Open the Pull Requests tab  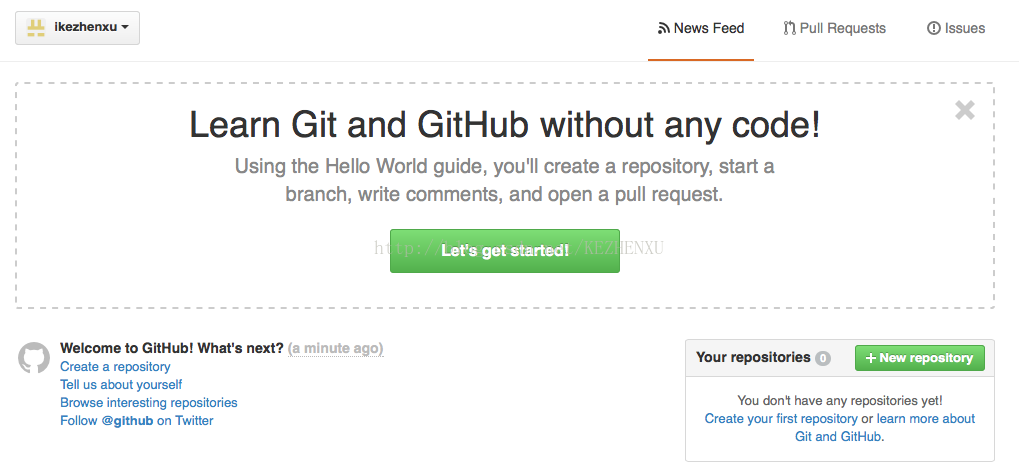point(834,29)
